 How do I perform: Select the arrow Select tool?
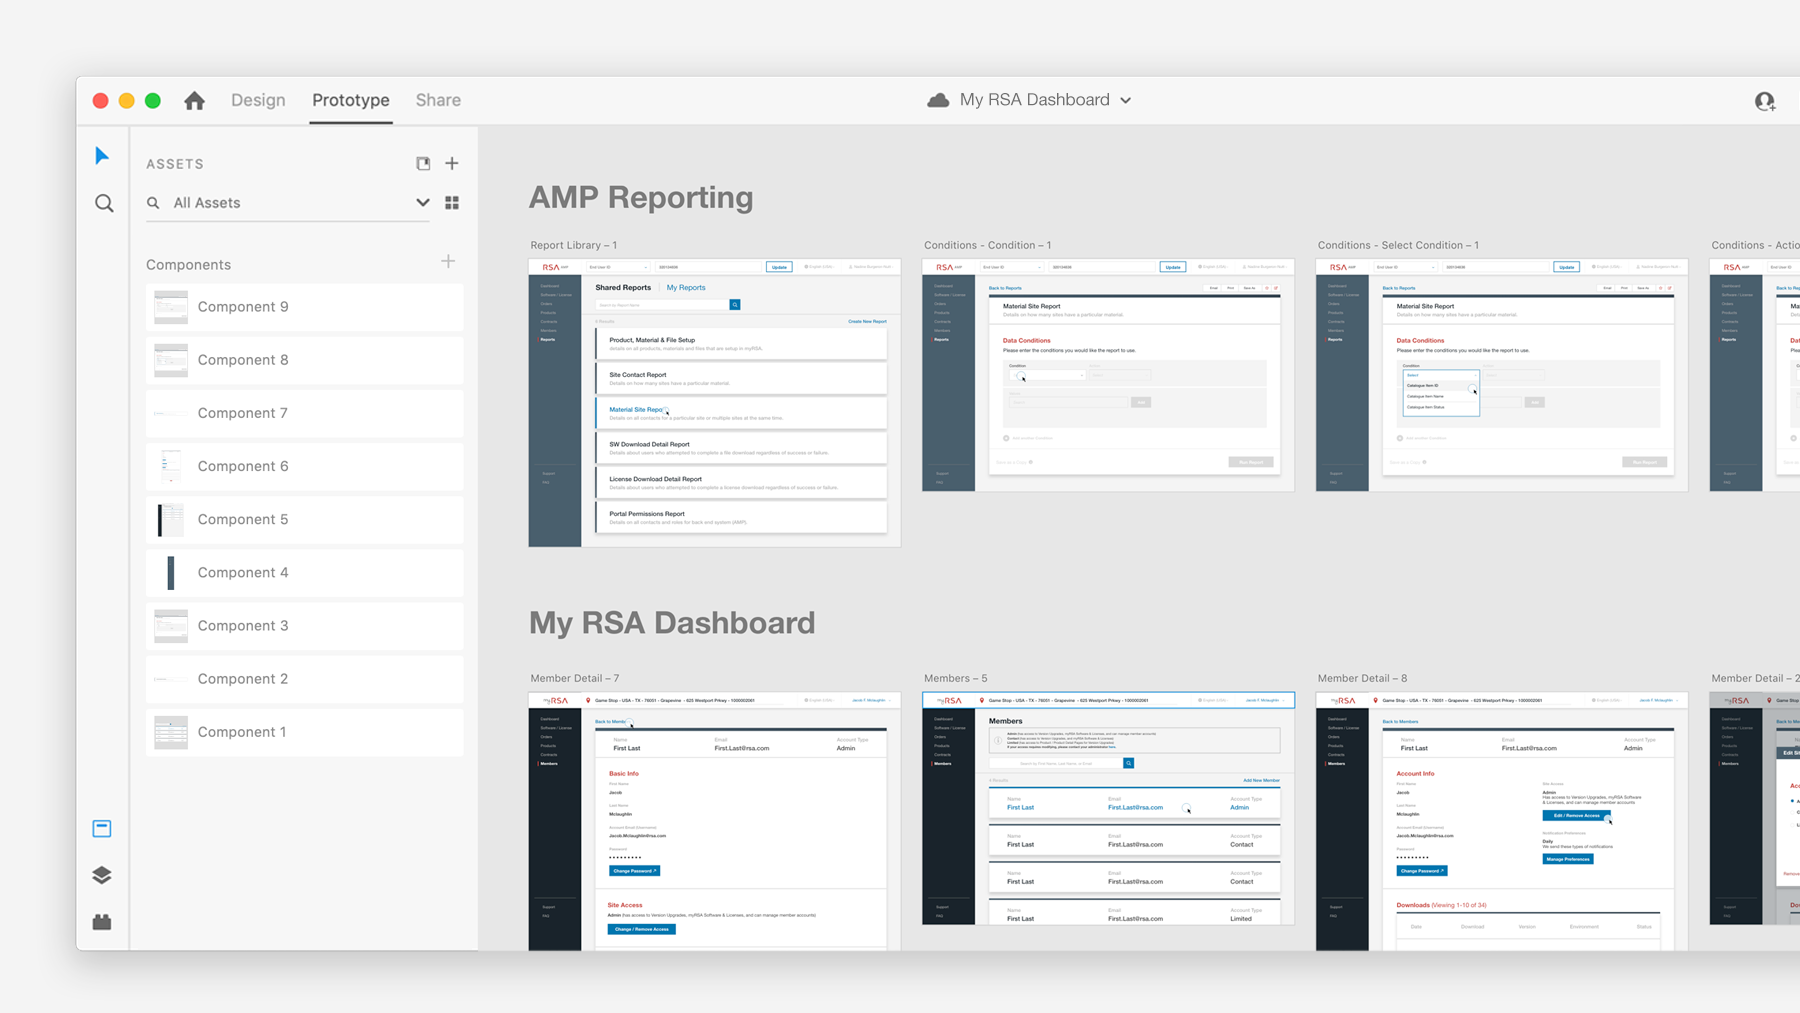coord(102,156)
